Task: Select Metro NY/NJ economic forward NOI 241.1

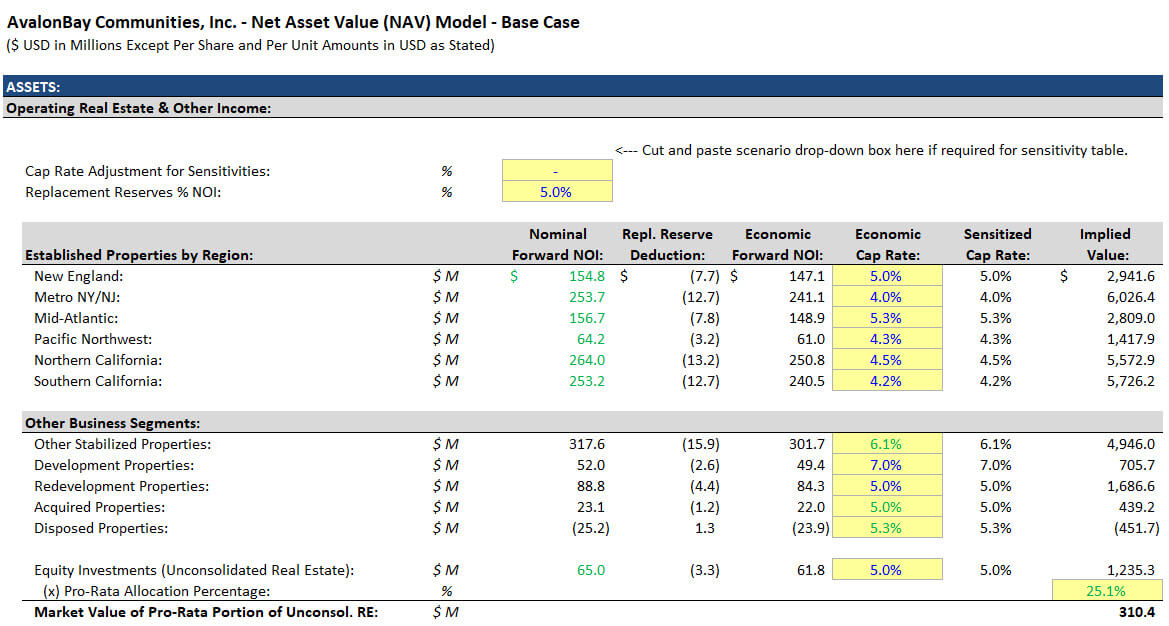Action: pos(807,297)
